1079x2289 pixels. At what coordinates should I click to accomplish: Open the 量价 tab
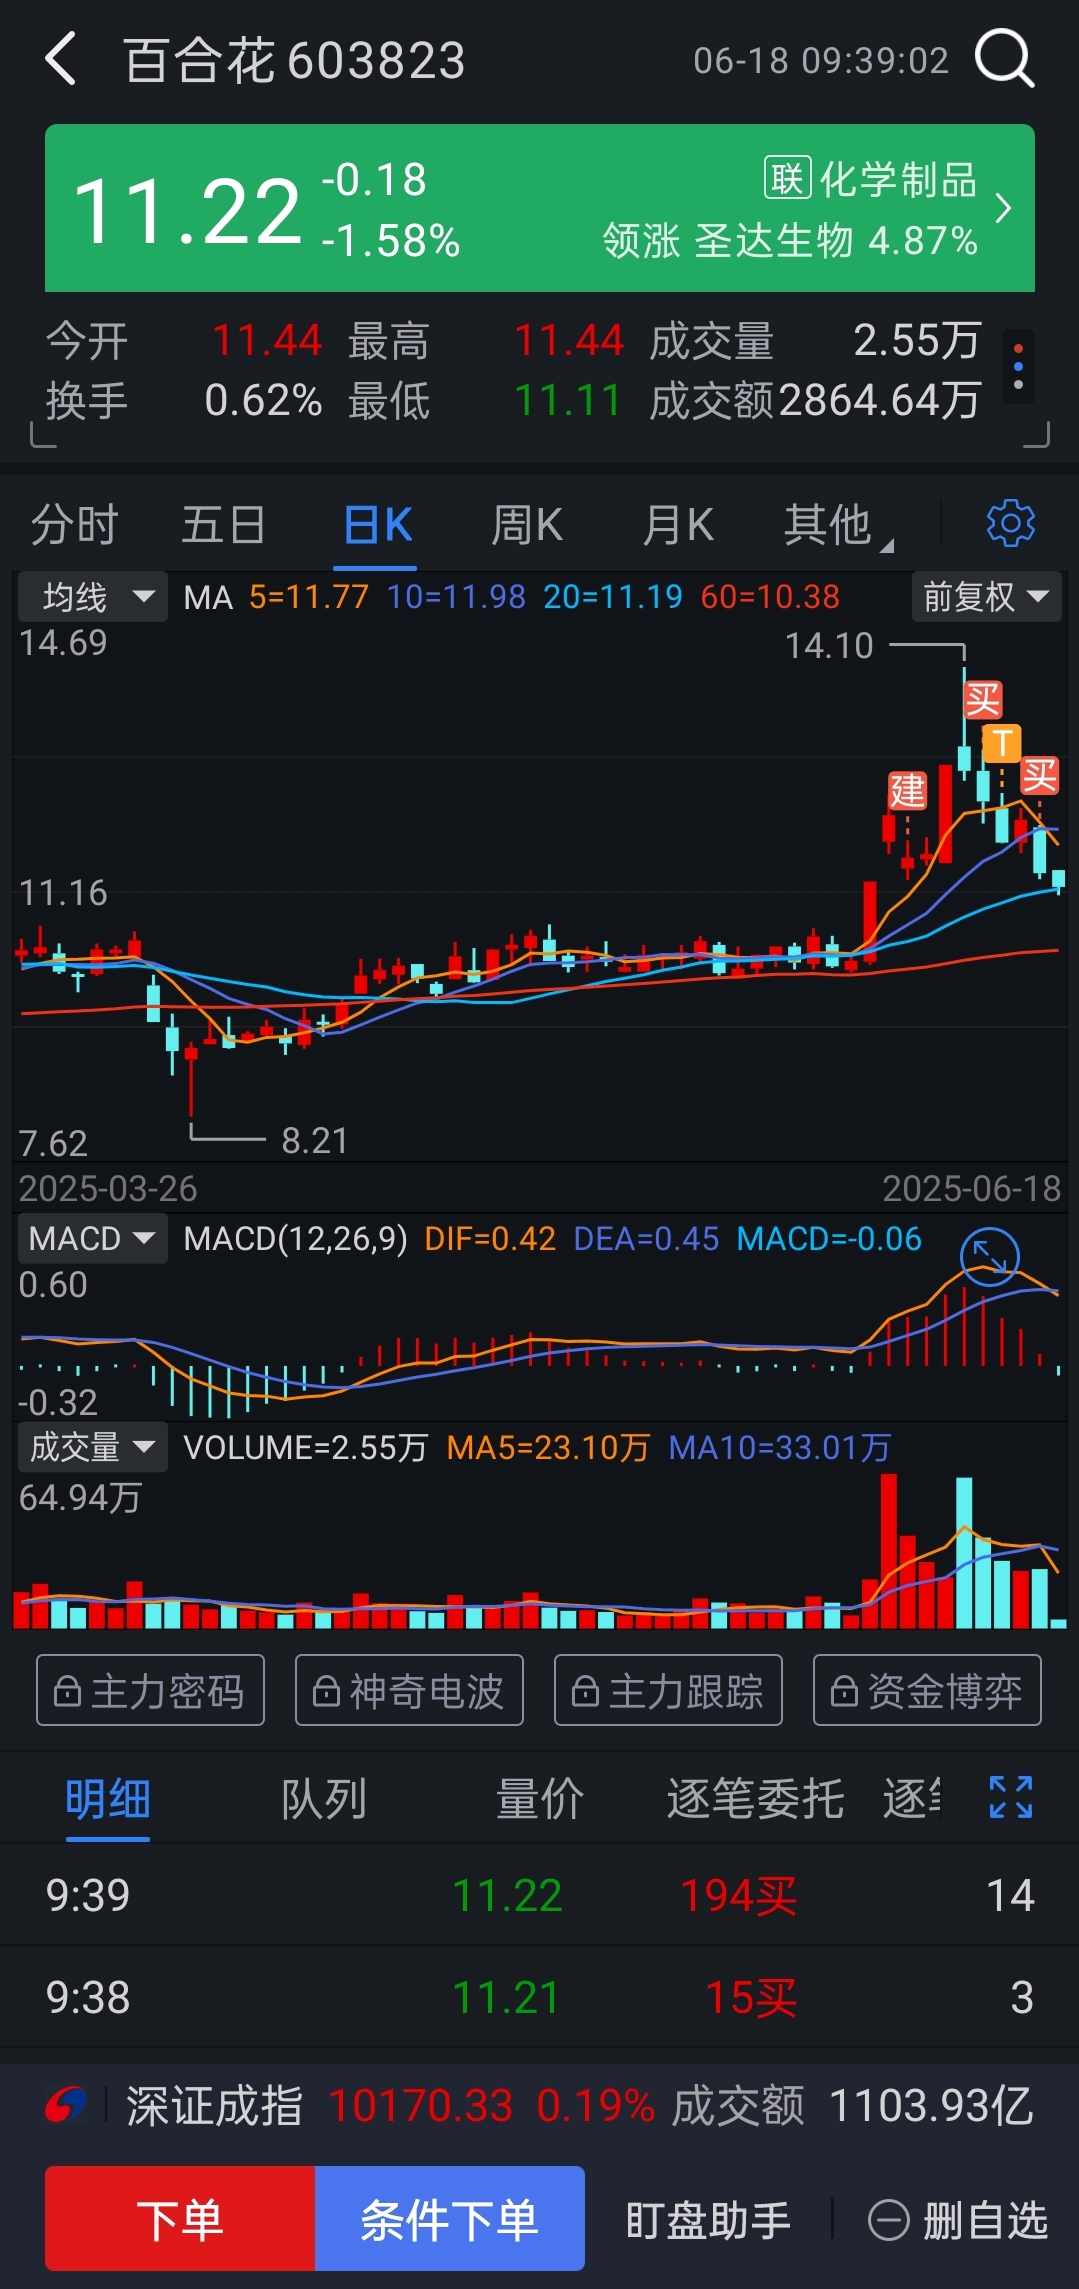[x=540, y=1799]
